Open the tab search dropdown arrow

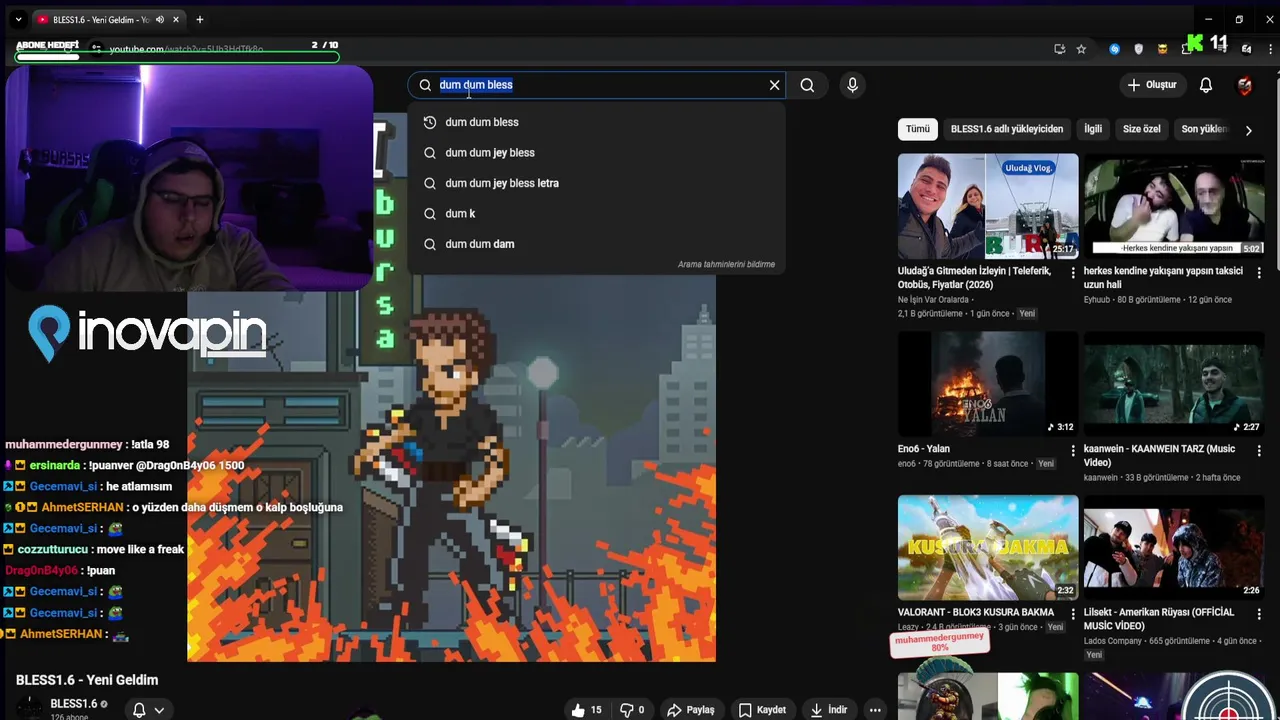[x=18, y=19]
